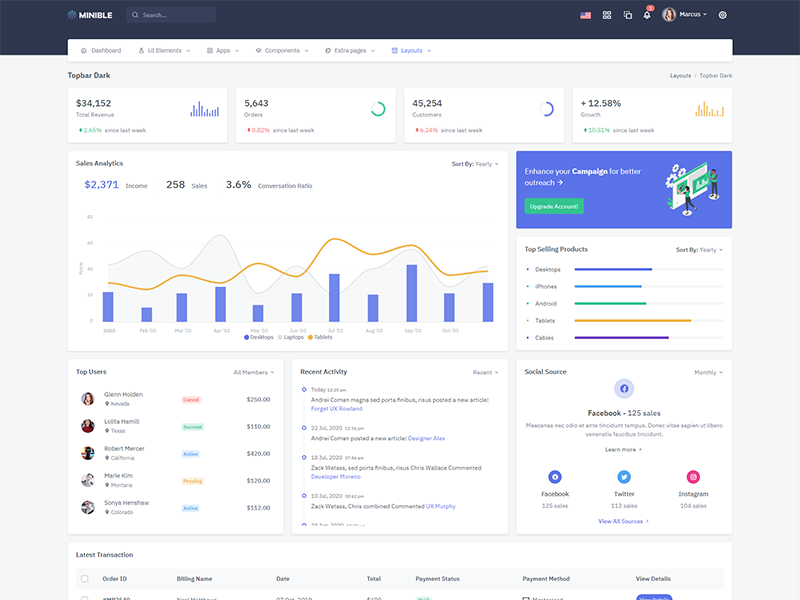Open the Marcus user profile menu

coord(685,15)
